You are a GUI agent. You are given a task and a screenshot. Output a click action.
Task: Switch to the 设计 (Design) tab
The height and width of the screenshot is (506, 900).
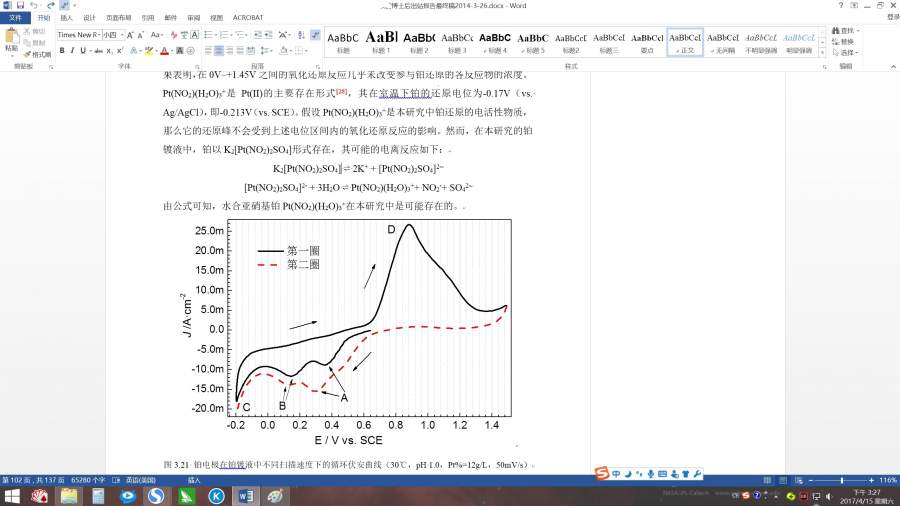[89, 18]
